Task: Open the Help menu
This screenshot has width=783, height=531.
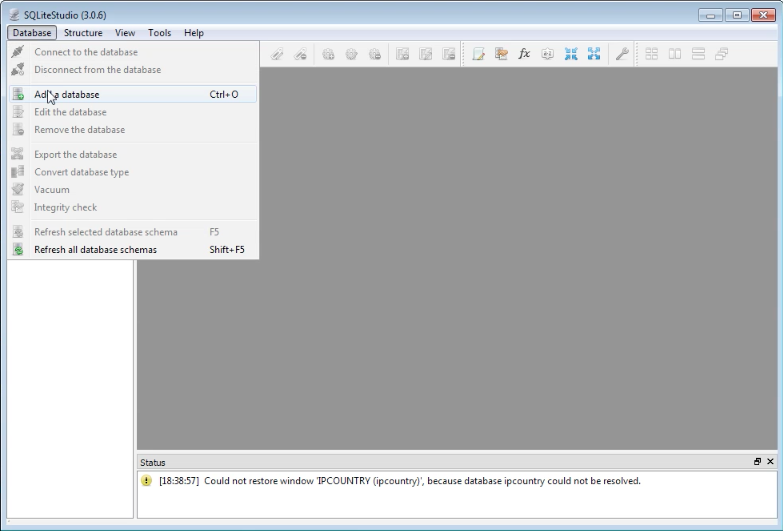Action: (194, 32)
